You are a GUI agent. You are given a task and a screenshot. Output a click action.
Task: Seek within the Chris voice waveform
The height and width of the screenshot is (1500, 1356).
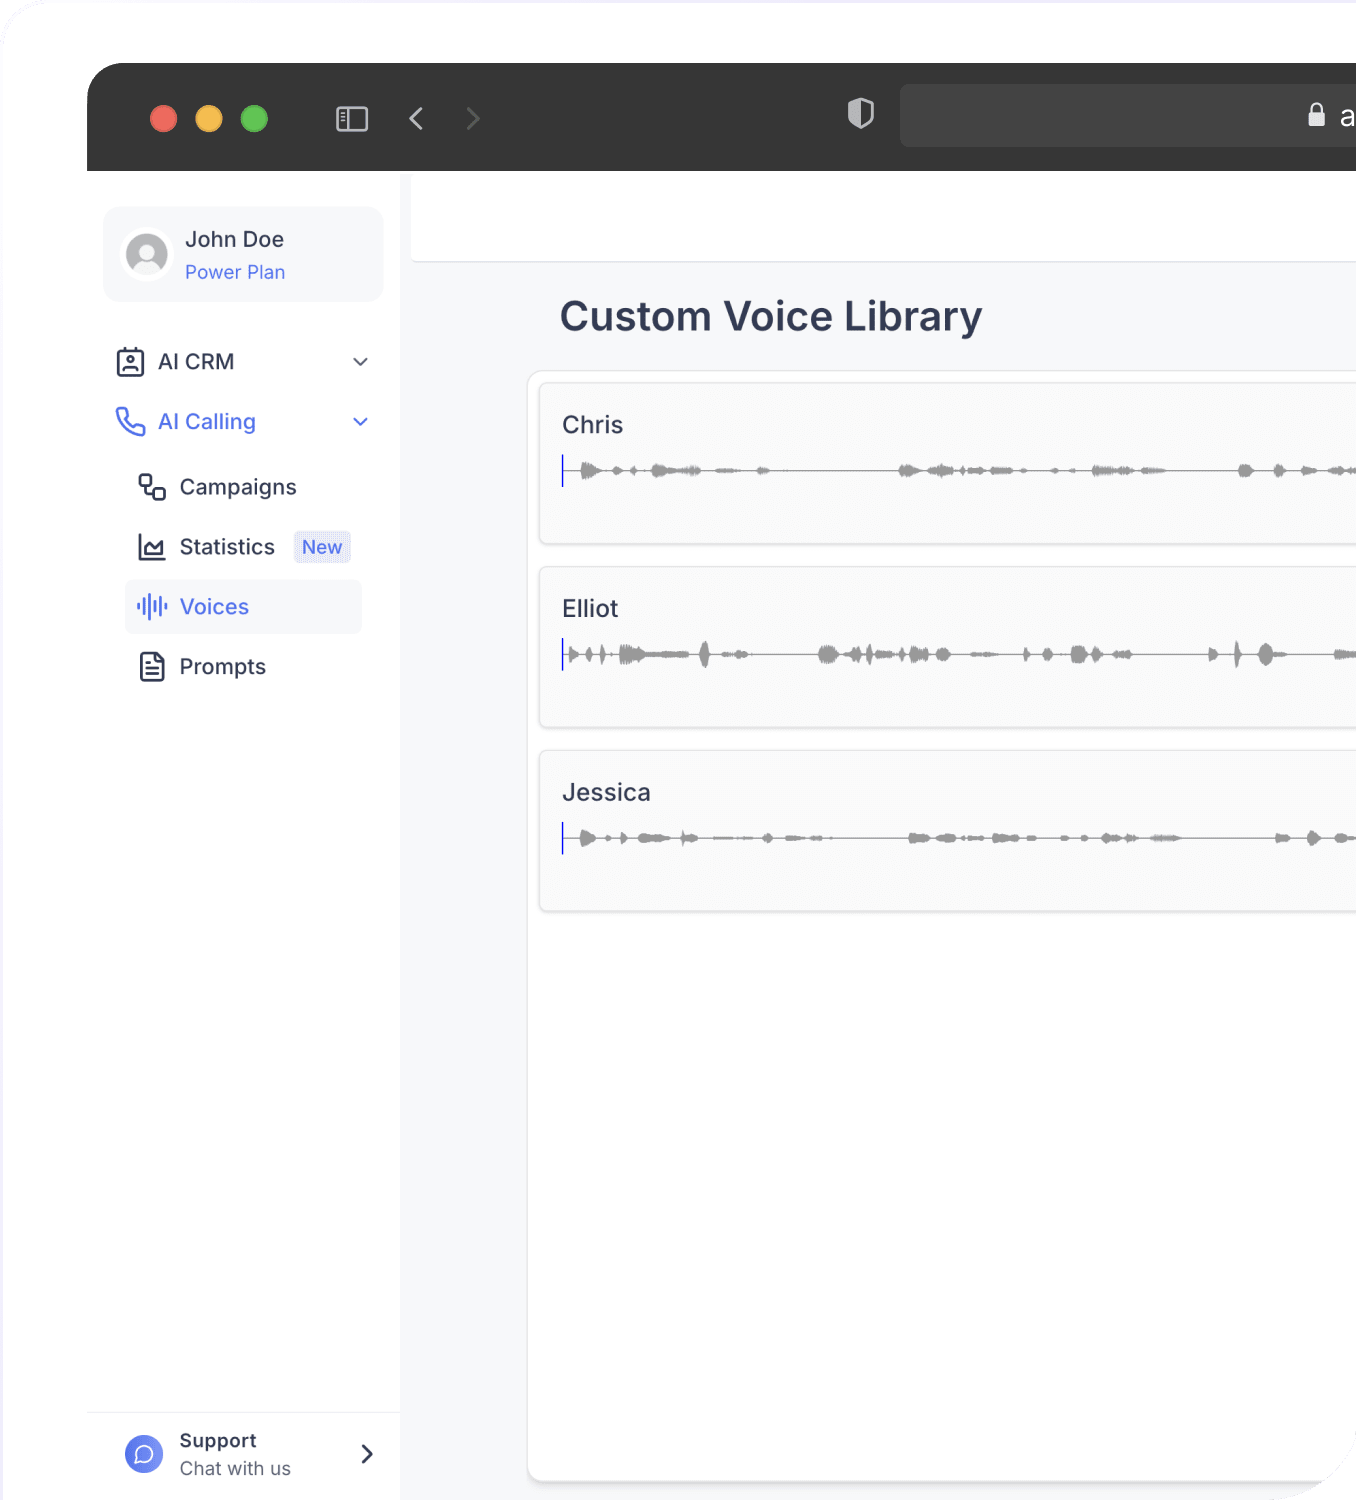coord(958,470)
